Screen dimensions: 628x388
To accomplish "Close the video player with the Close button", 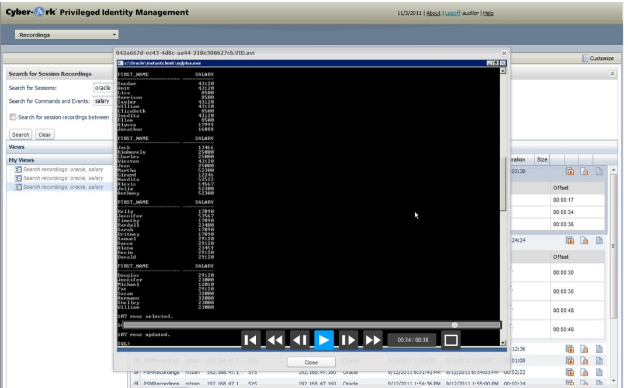I will tap(311, 362).
